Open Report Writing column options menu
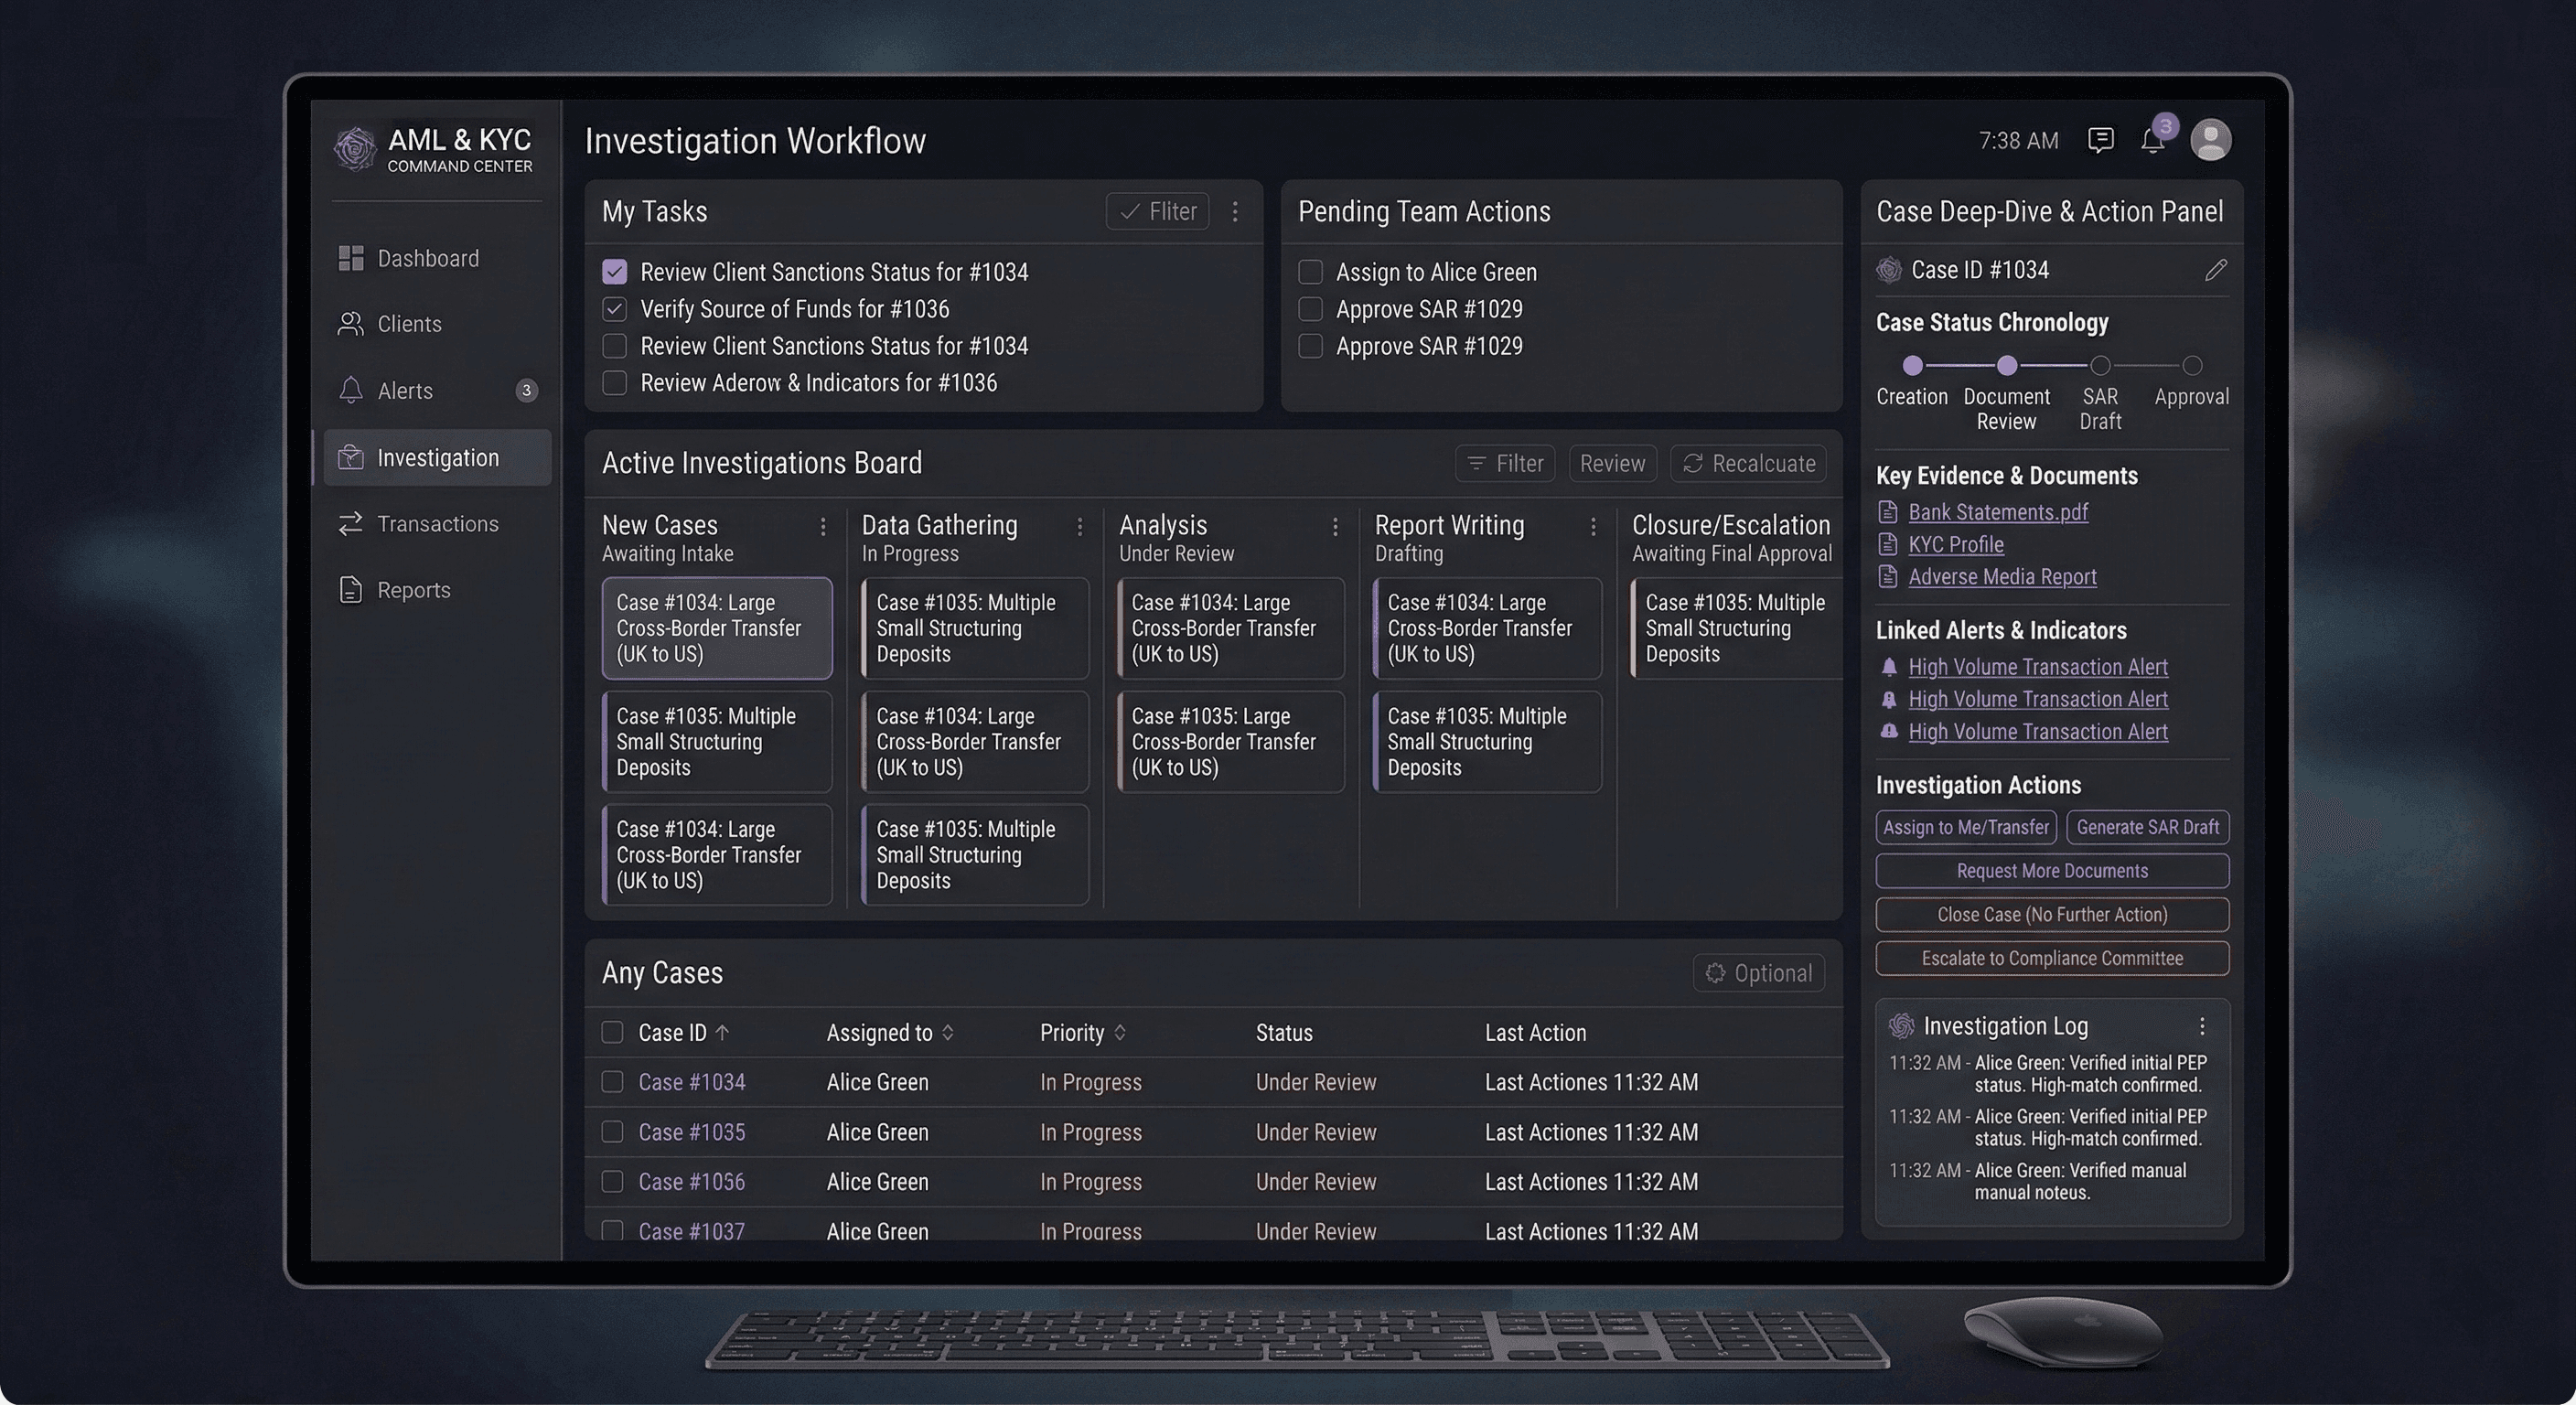Screen dimensions: 2576x1405 (1593, 526)
